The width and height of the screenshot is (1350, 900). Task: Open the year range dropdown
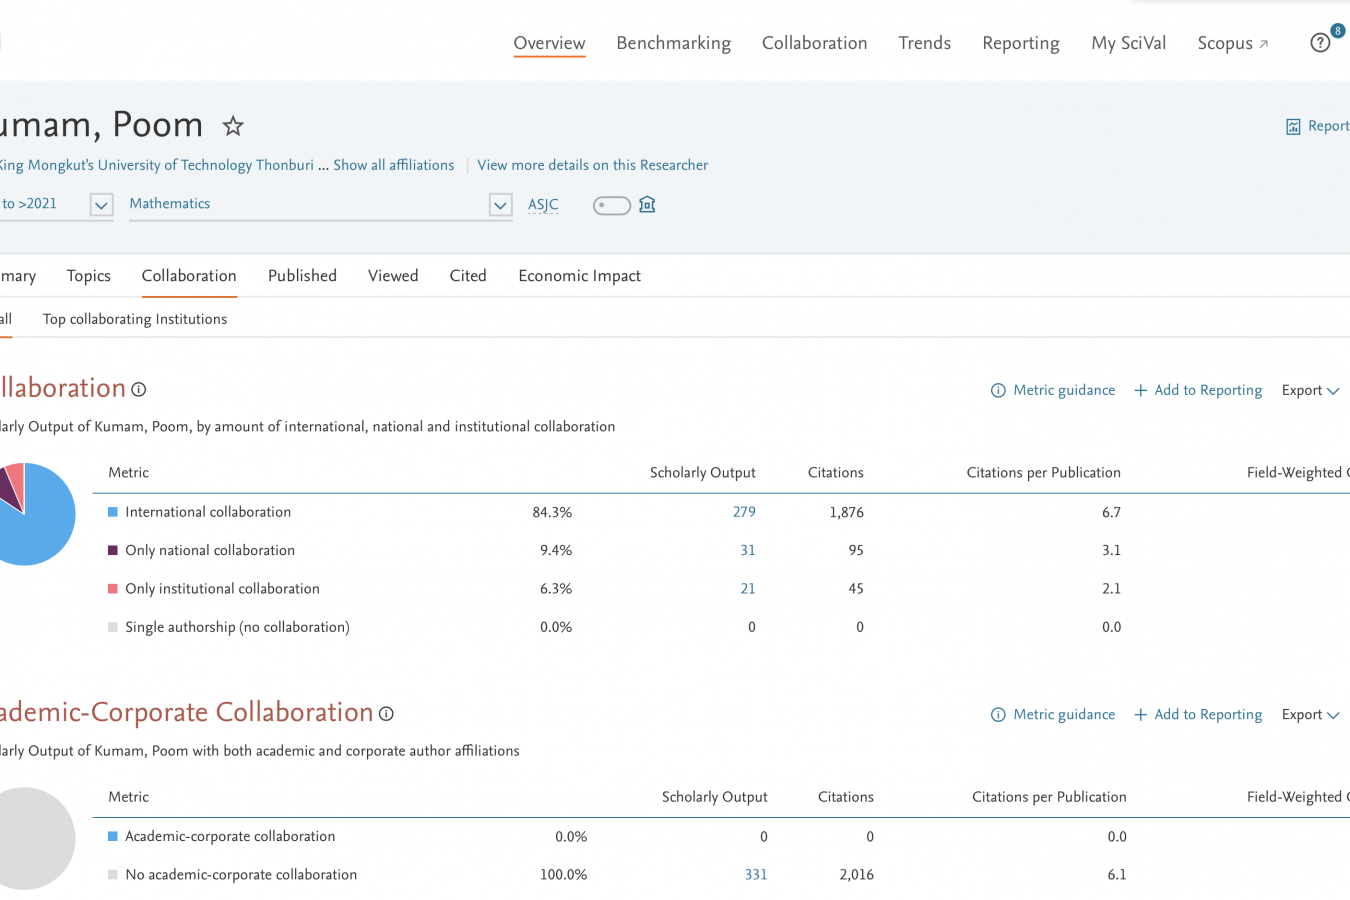pos(101,205)
